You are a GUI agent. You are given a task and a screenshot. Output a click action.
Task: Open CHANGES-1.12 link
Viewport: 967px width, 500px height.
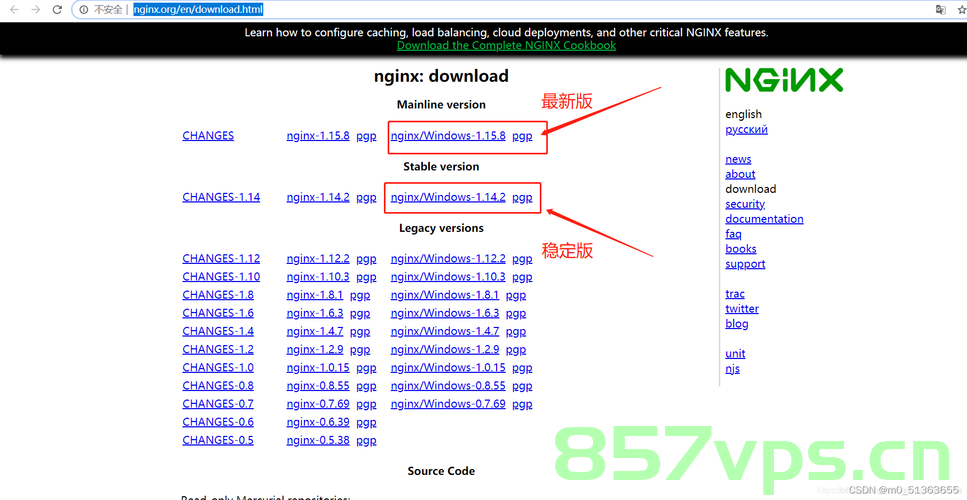tap(221, 258)
